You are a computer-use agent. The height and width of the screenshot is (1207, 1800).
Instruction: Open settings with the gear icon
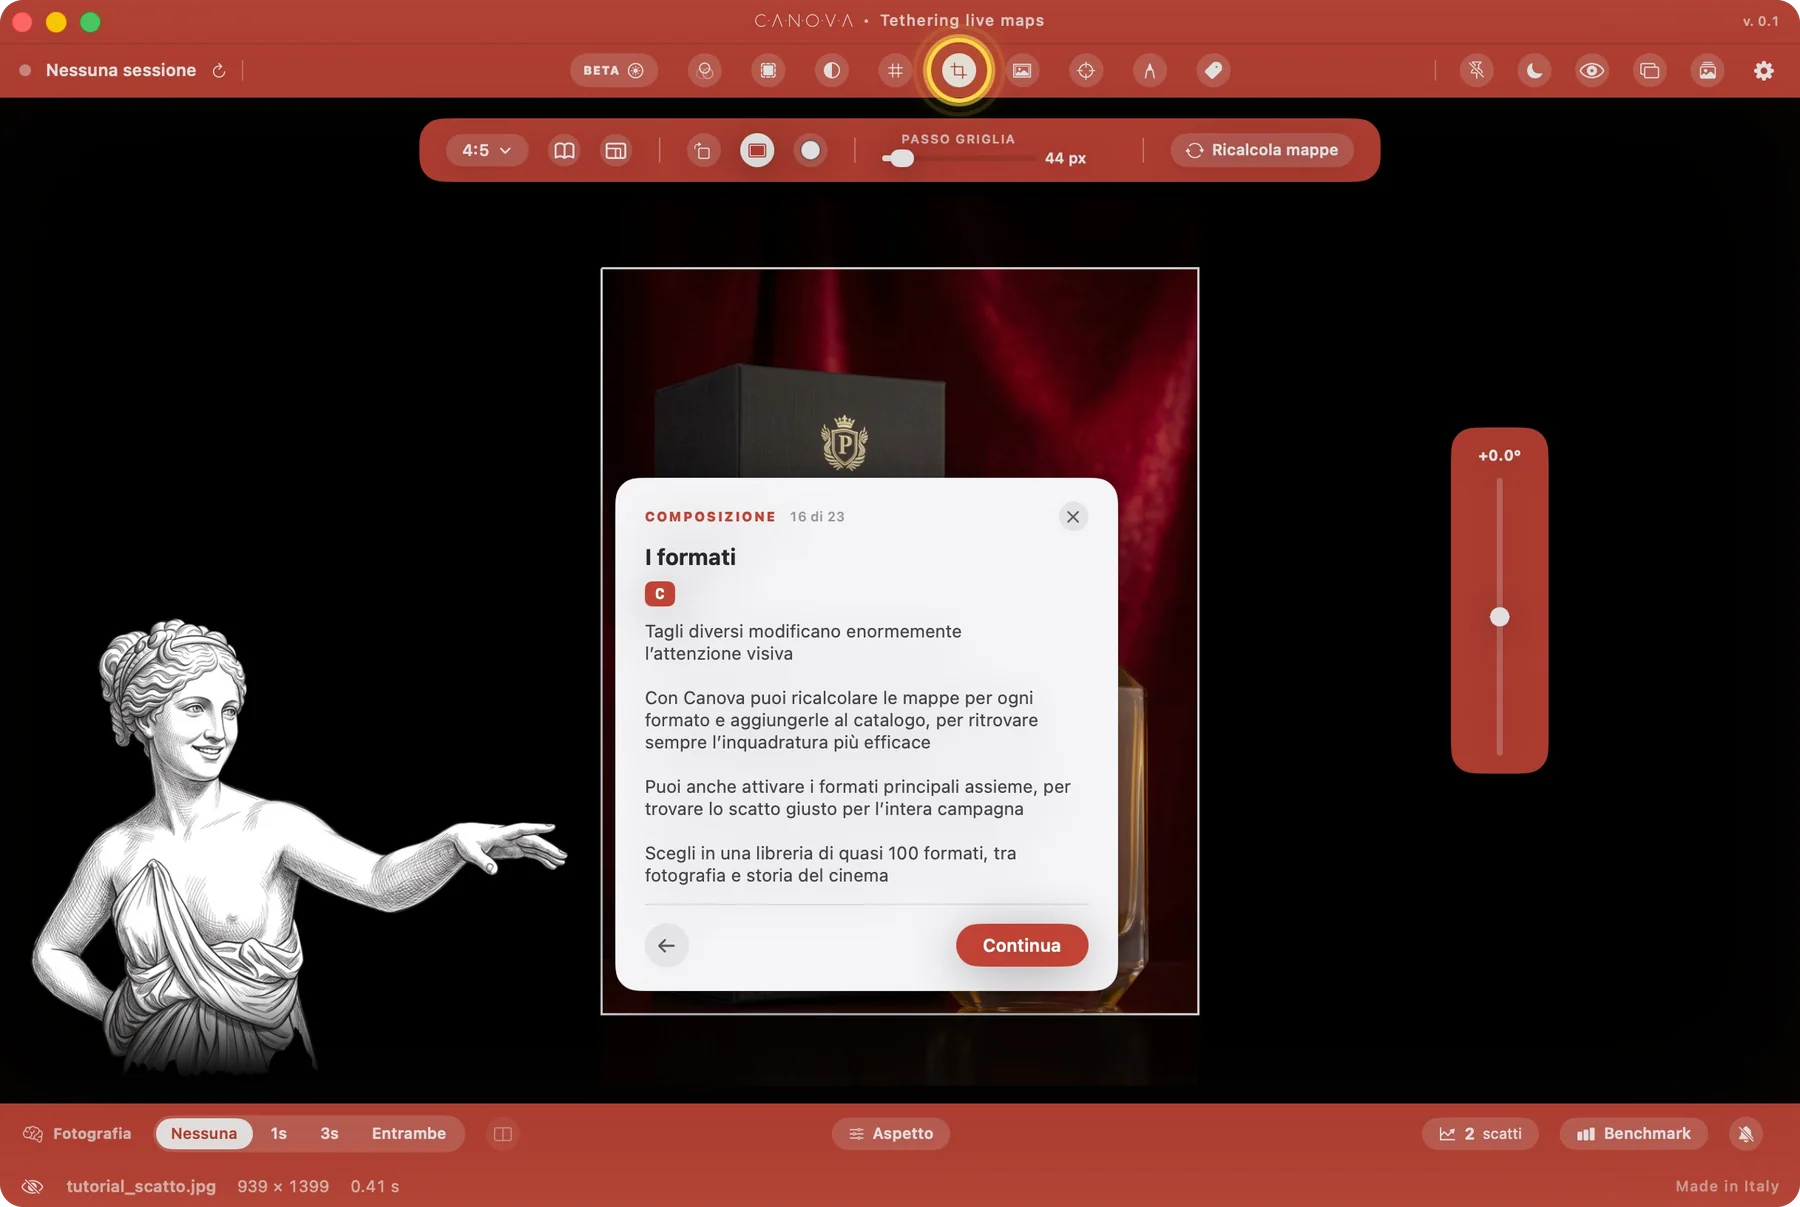[x=1764, y=70]
